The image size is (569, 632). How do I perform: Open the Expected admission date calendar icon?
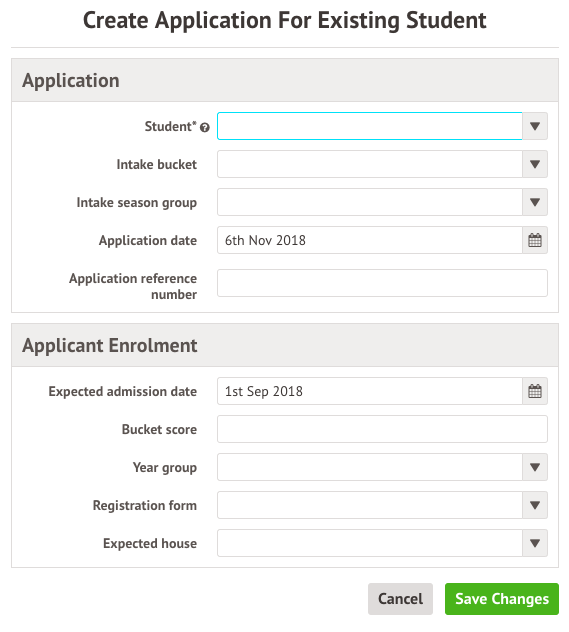coord(535,391)
